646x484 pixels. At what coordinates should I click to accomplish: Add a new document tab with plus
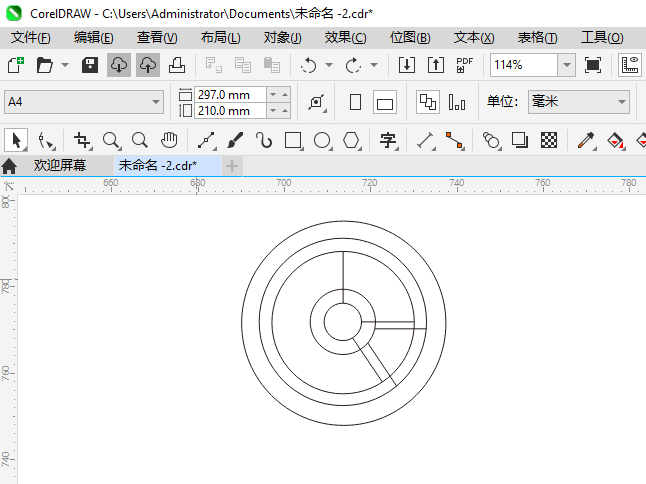[x=232, y=166]
